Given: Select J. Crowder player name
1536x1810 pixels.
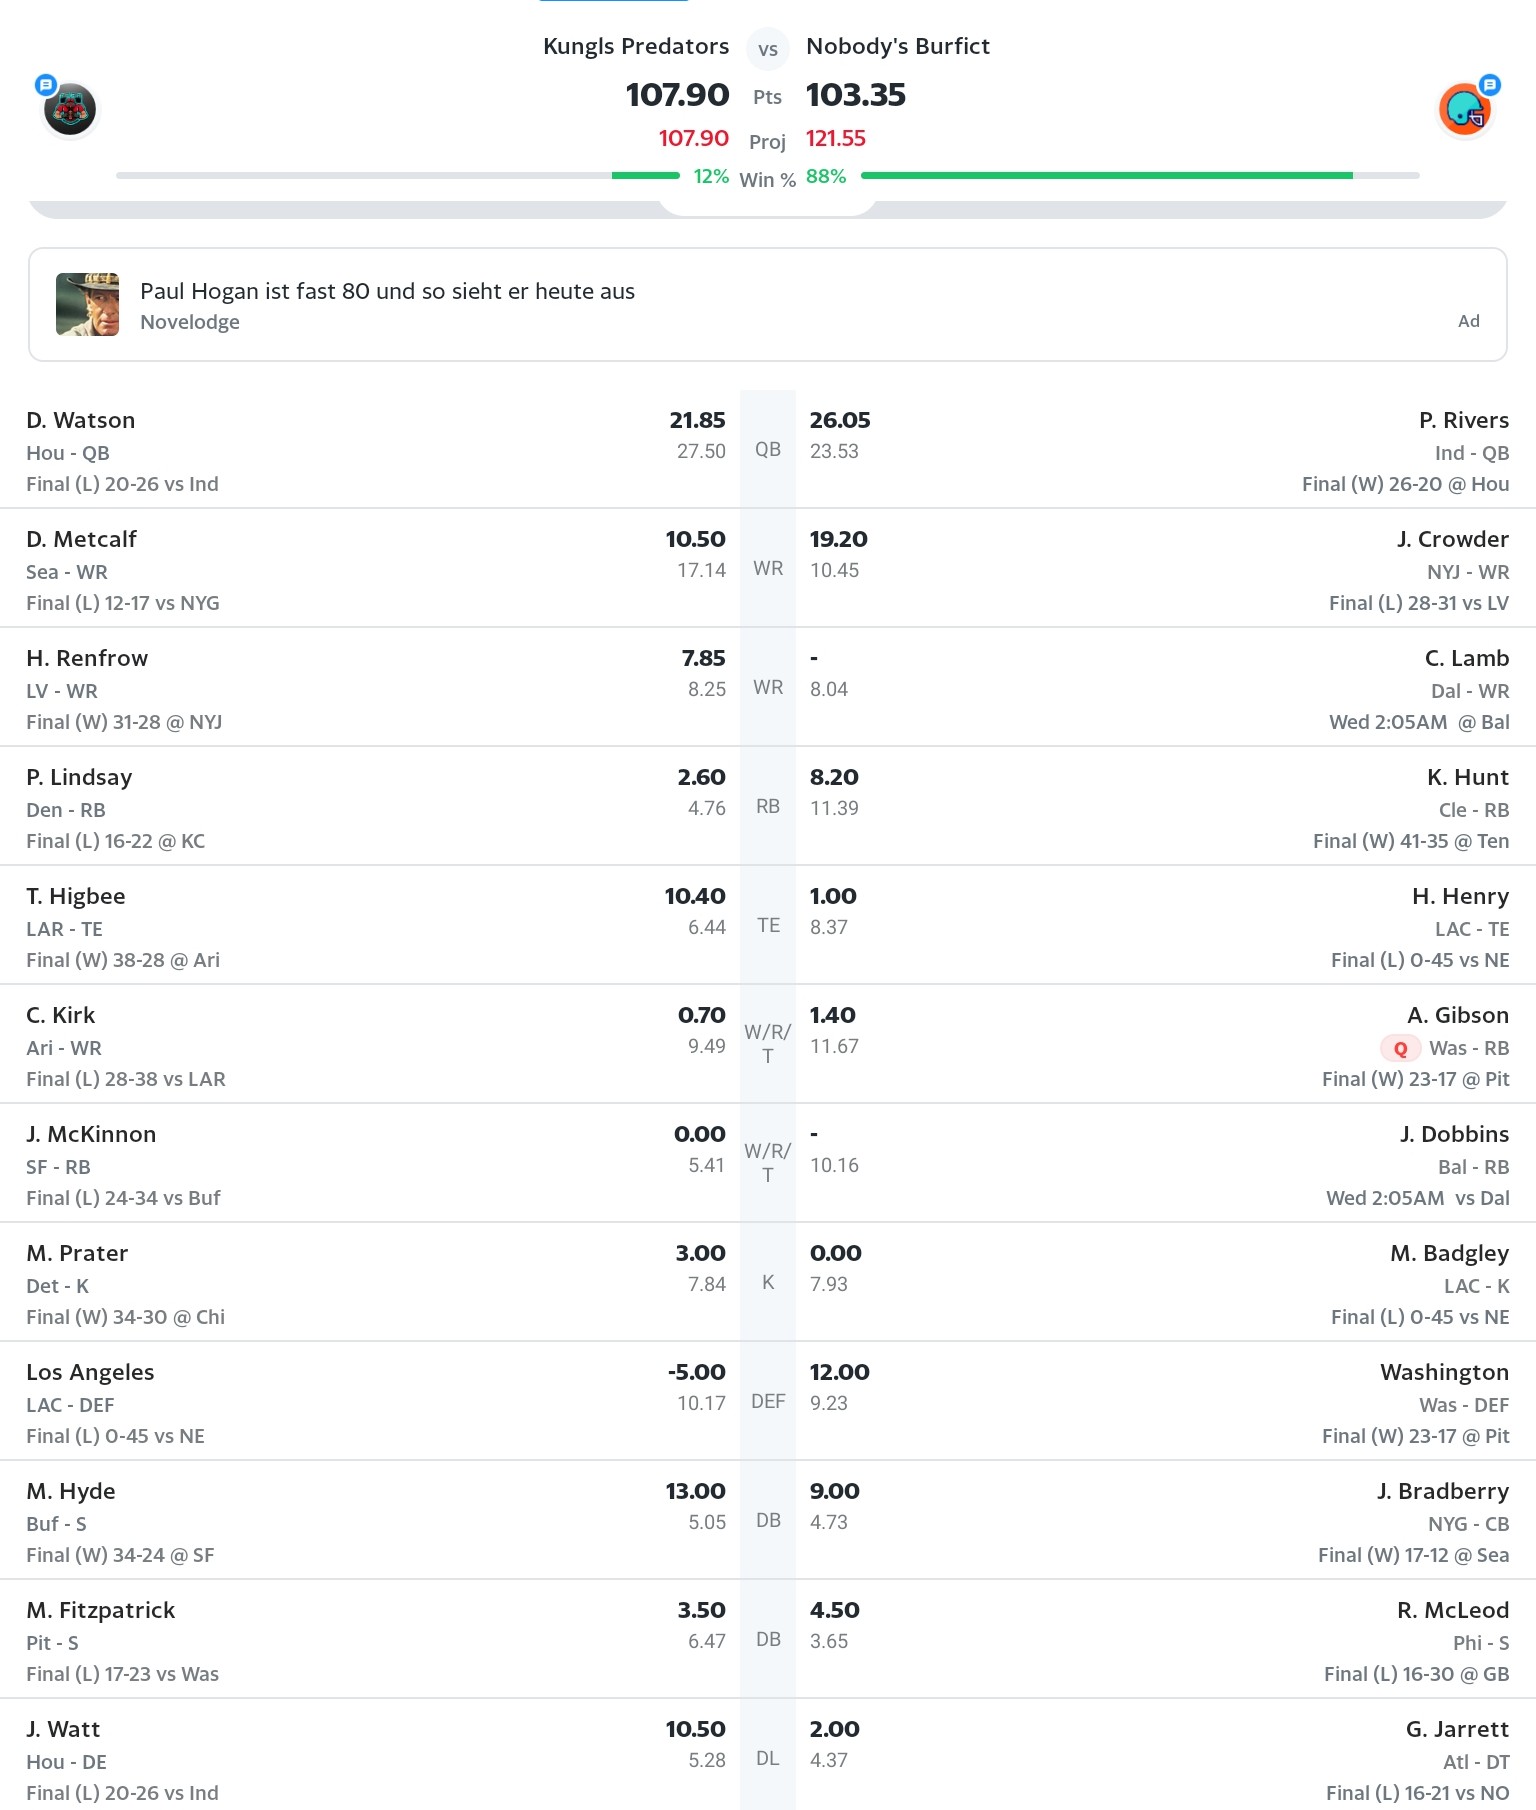Looking at the screenshot, I should point(1453,539).
